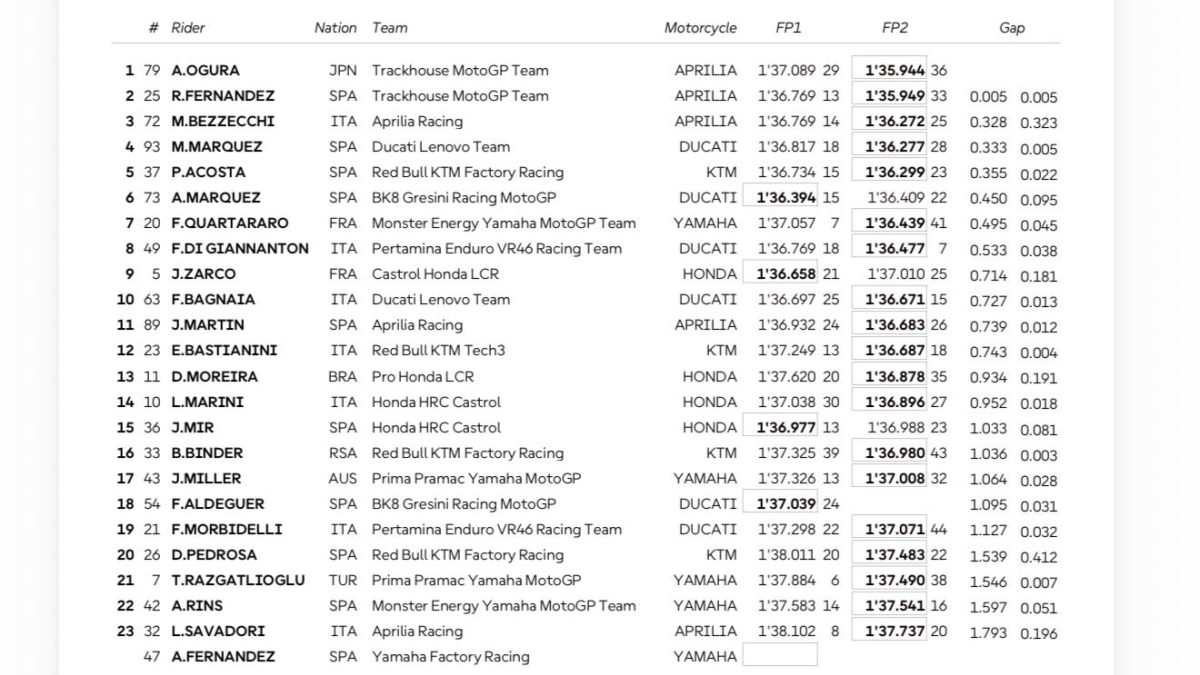This screenshot has height=675, width=1200.
Task: Select the Gap column header
Action: coord(1012,28)
